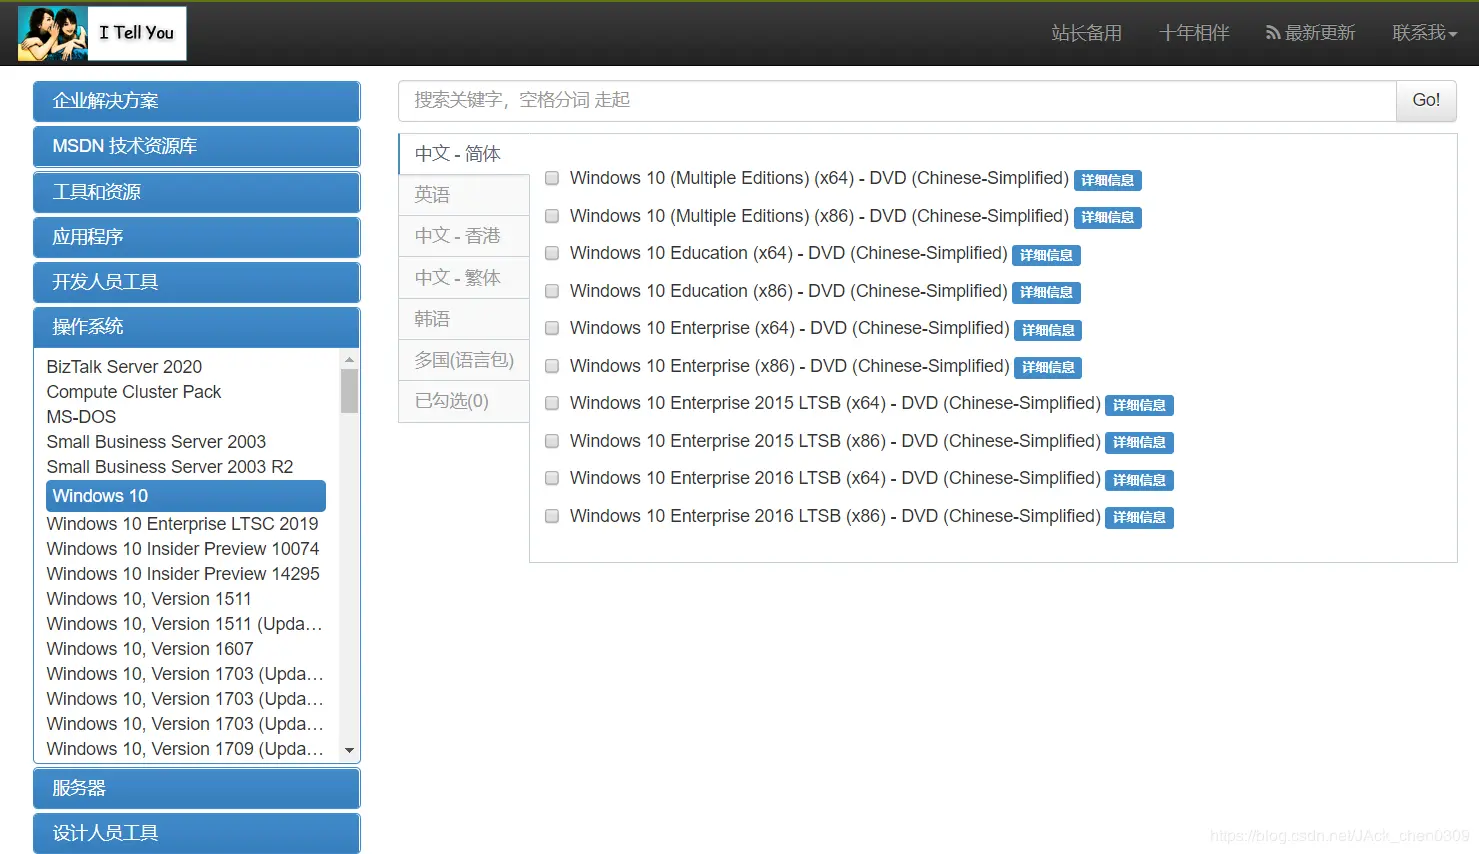
Task: Show 详细信息 for Multiple Editions (x86)
Action: pos(1108,217)
